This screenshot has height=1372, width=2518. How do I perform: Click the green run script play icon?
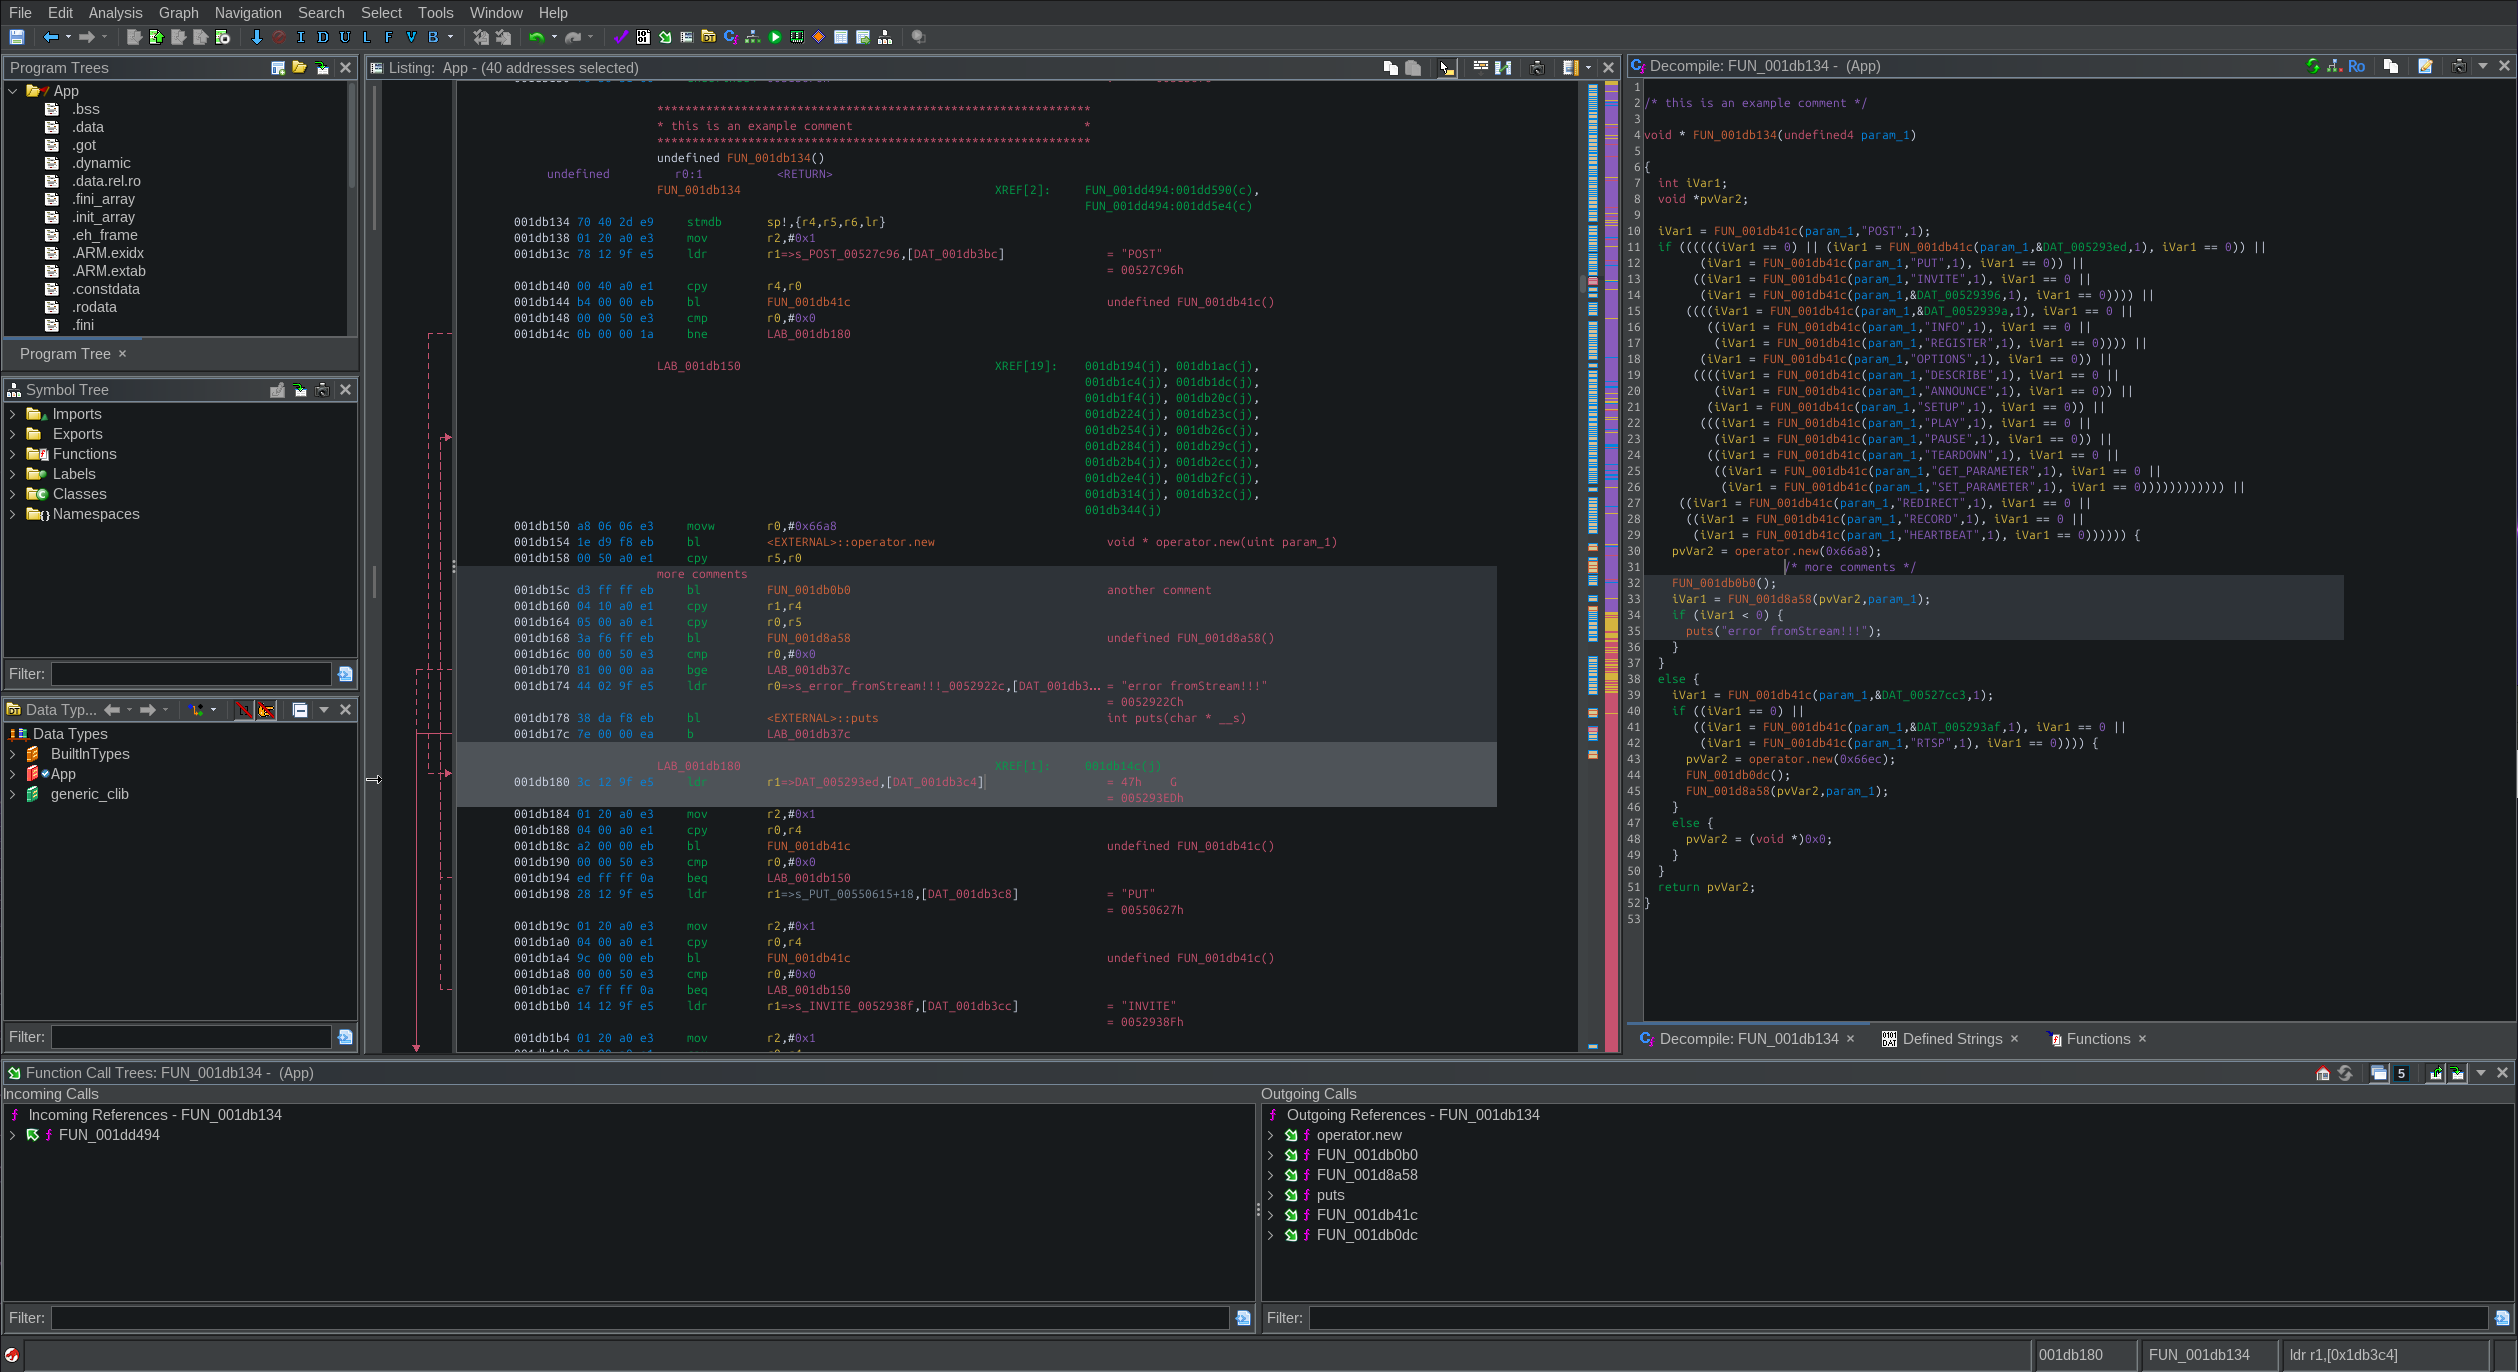pos(775,37)
